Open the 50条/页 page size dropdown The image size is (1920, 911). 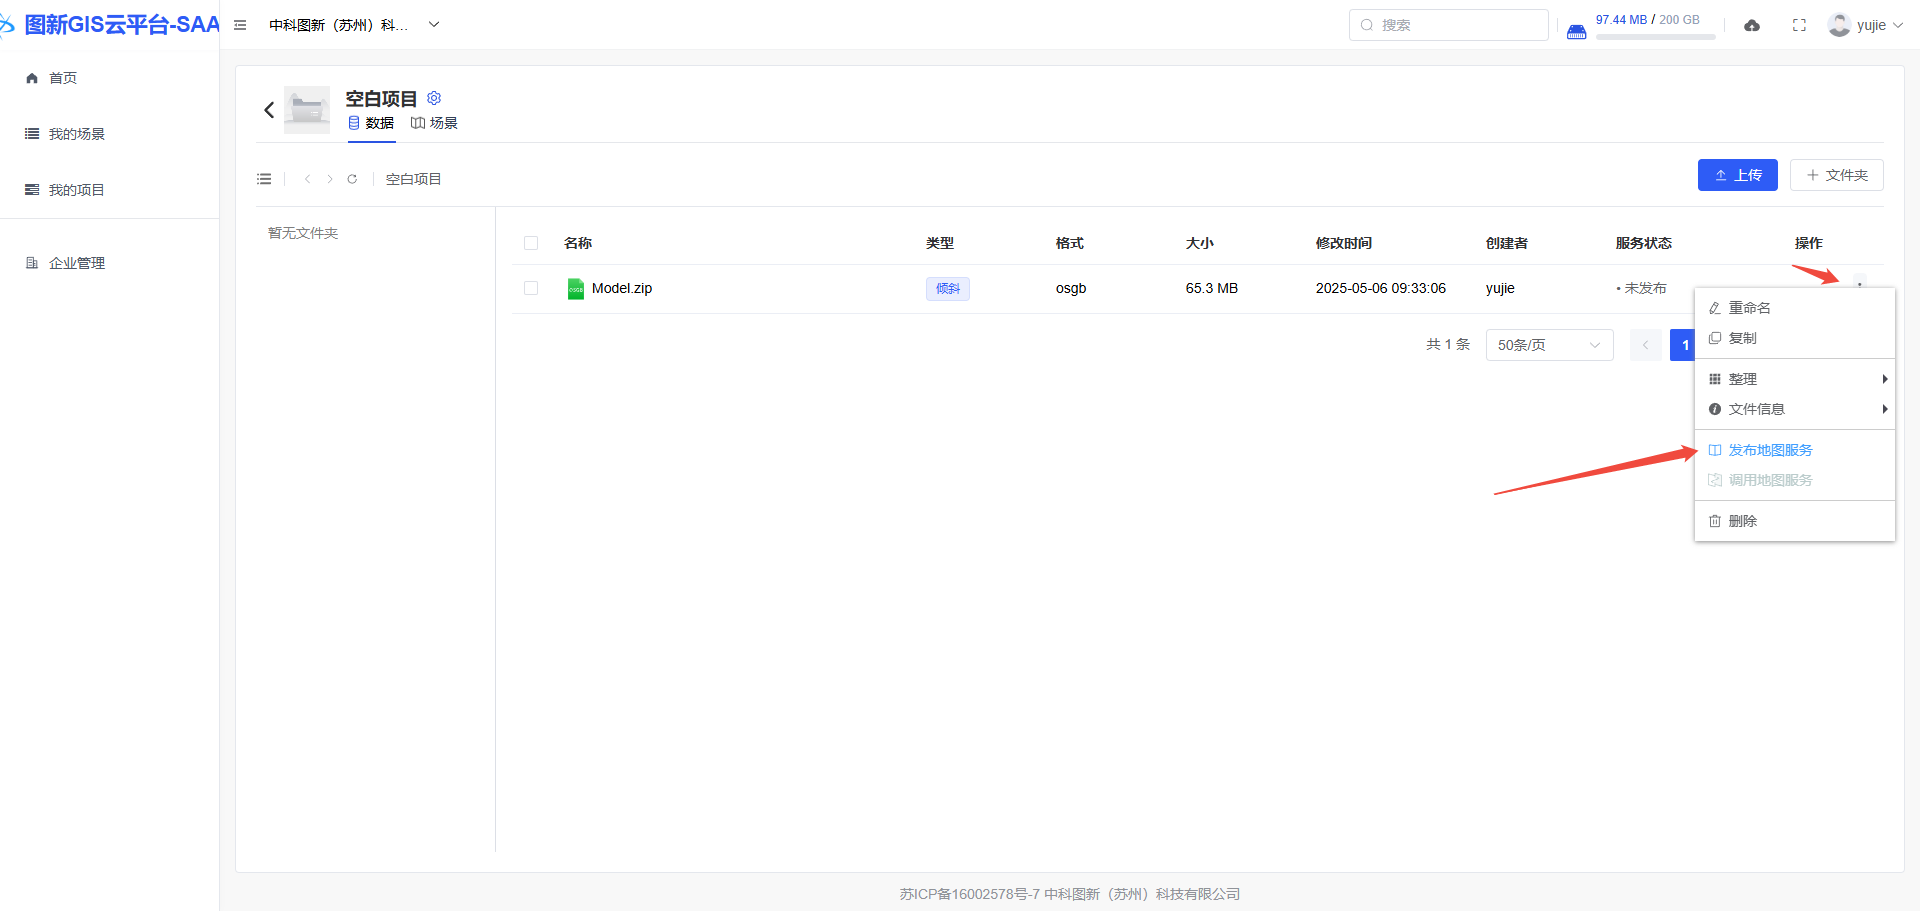click(x=1549, y=345)
